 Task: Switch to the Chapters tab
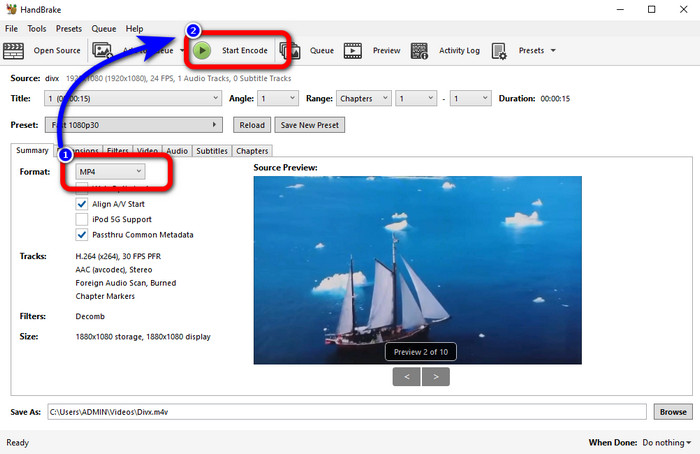coord(252,151)
